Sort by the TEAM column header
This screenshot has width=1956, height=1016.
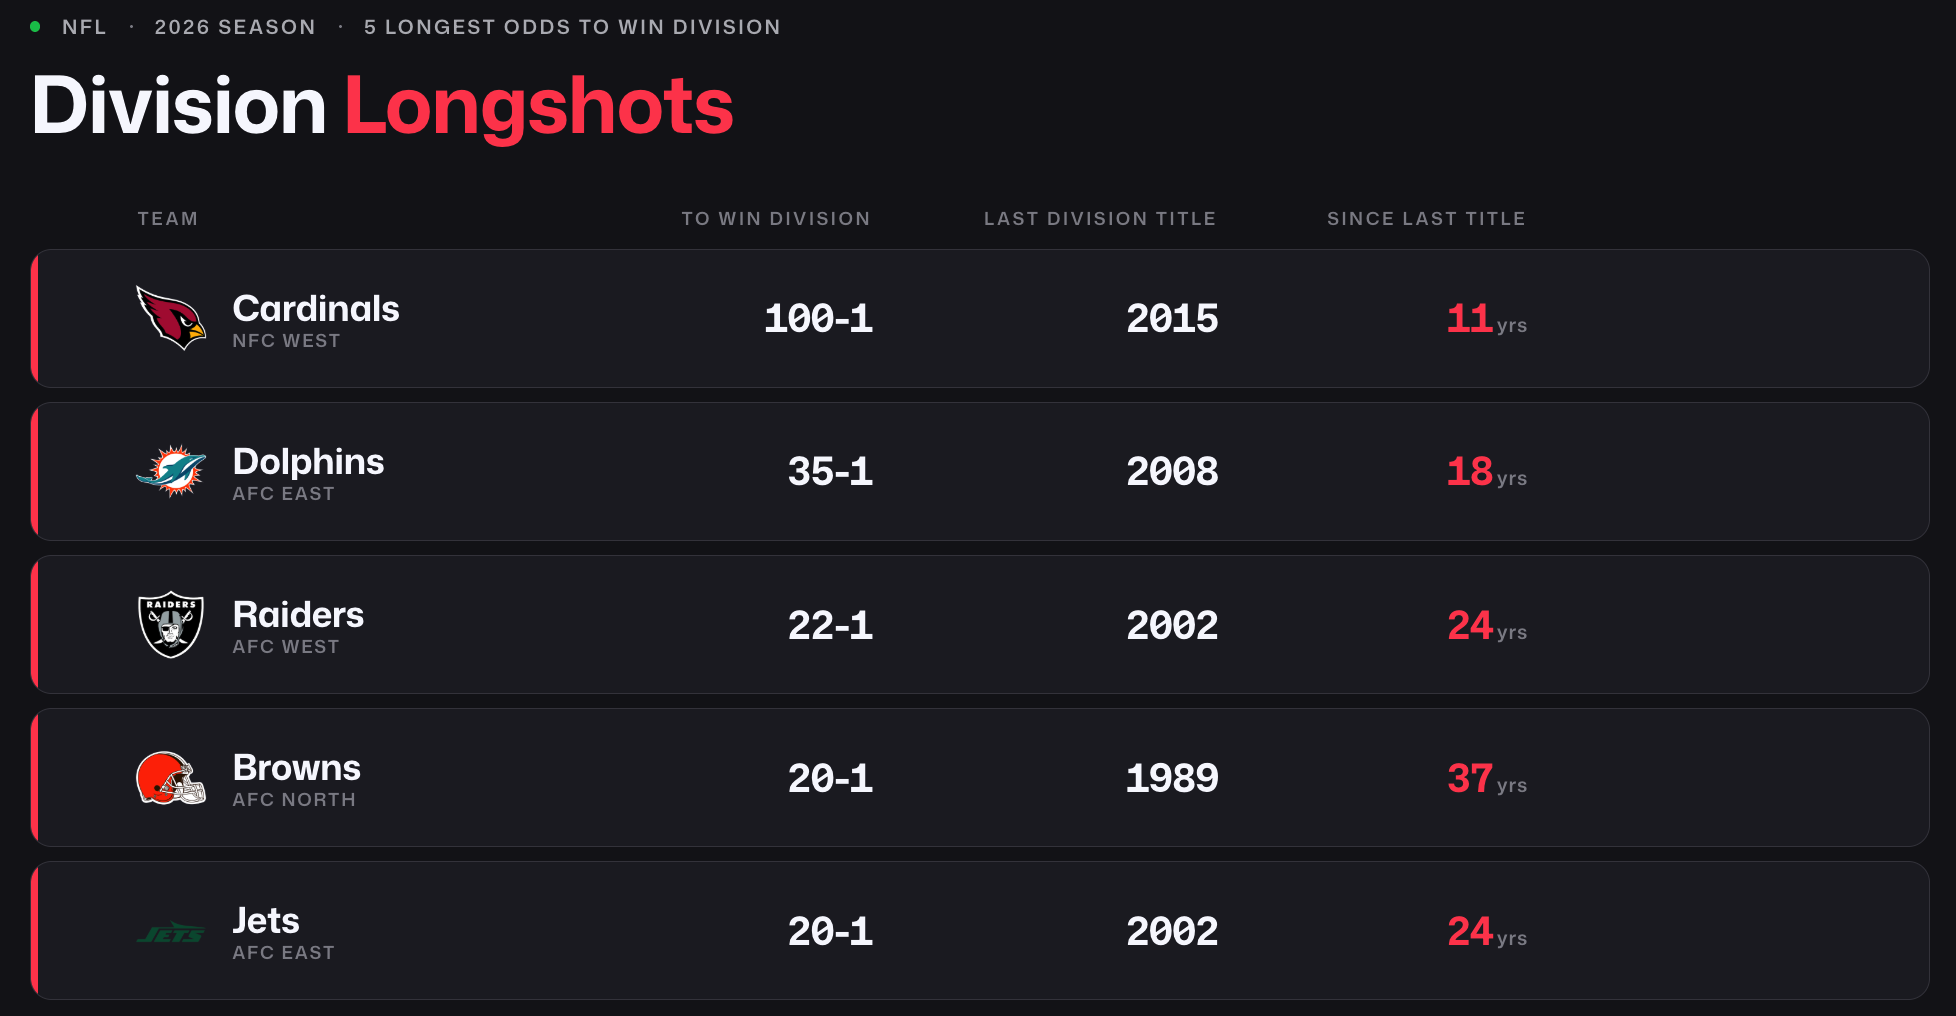tap(168, 219)
